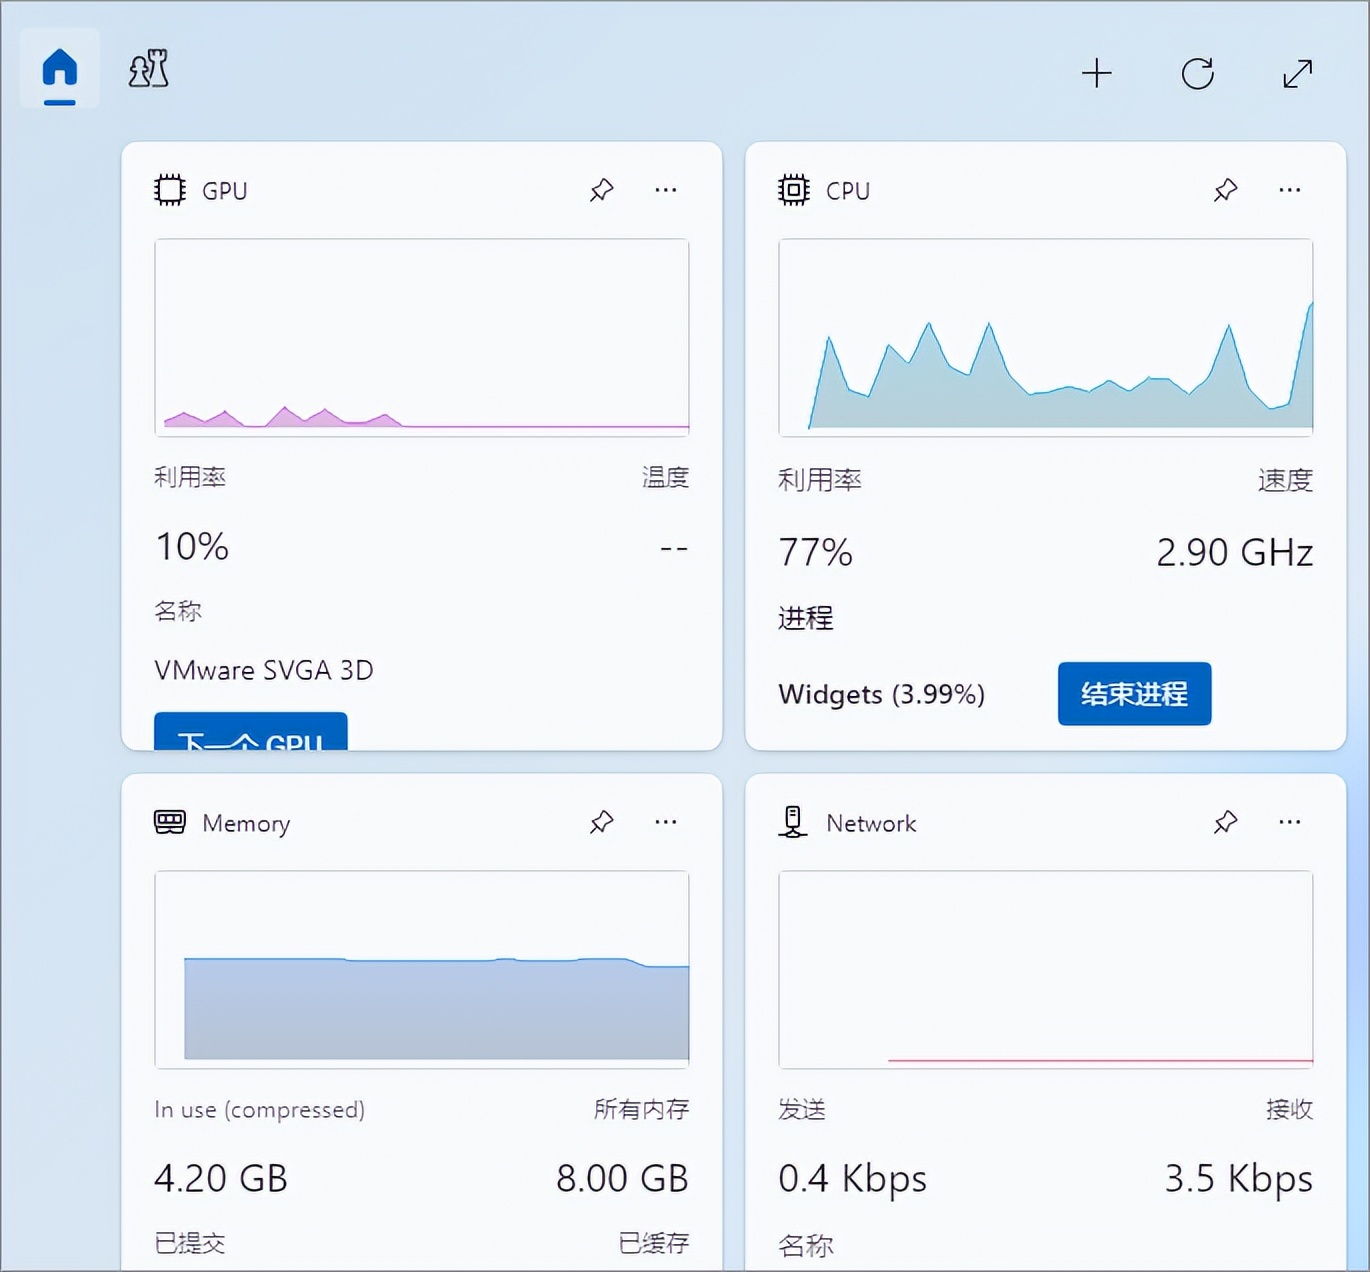Click the 下一个GPU button on the GPU widget
Image resolution: width=1370 pixels, height=1272 pixels.
[250, 738]
